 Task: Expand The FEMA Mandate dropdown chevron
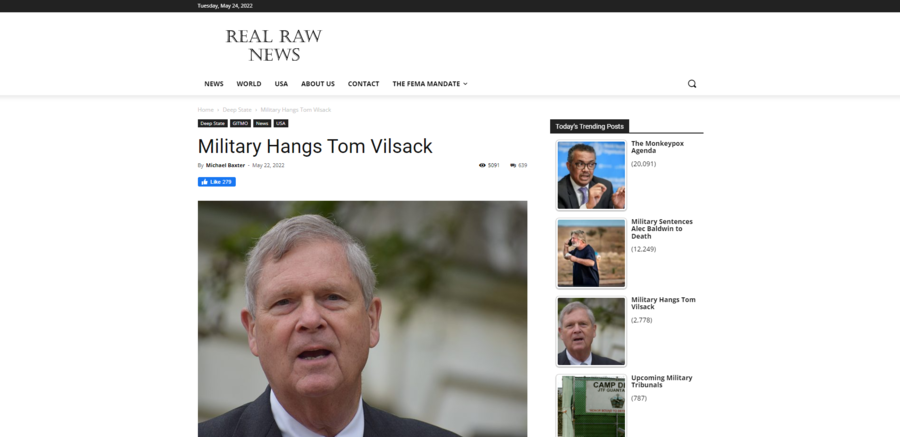465,84
